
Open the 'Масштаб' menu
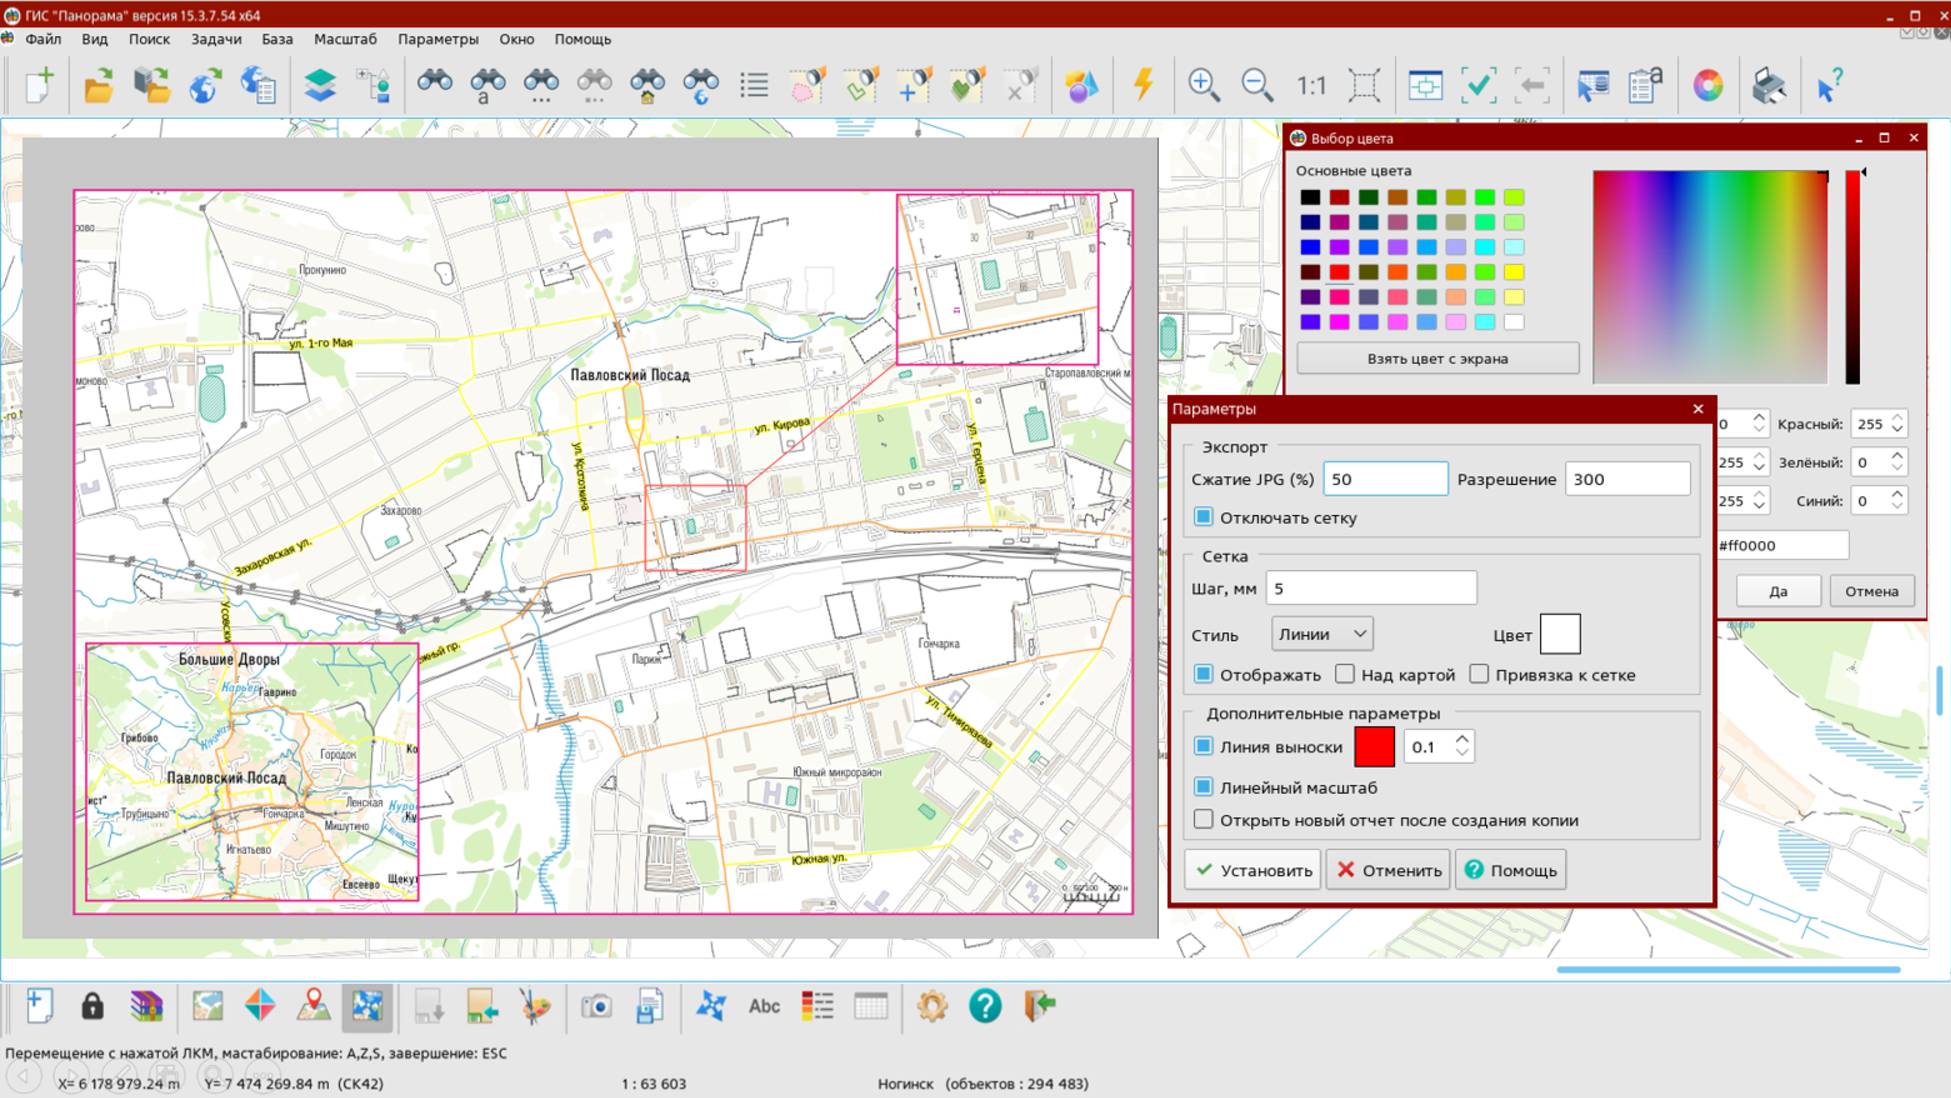click(x=345, y=39)
